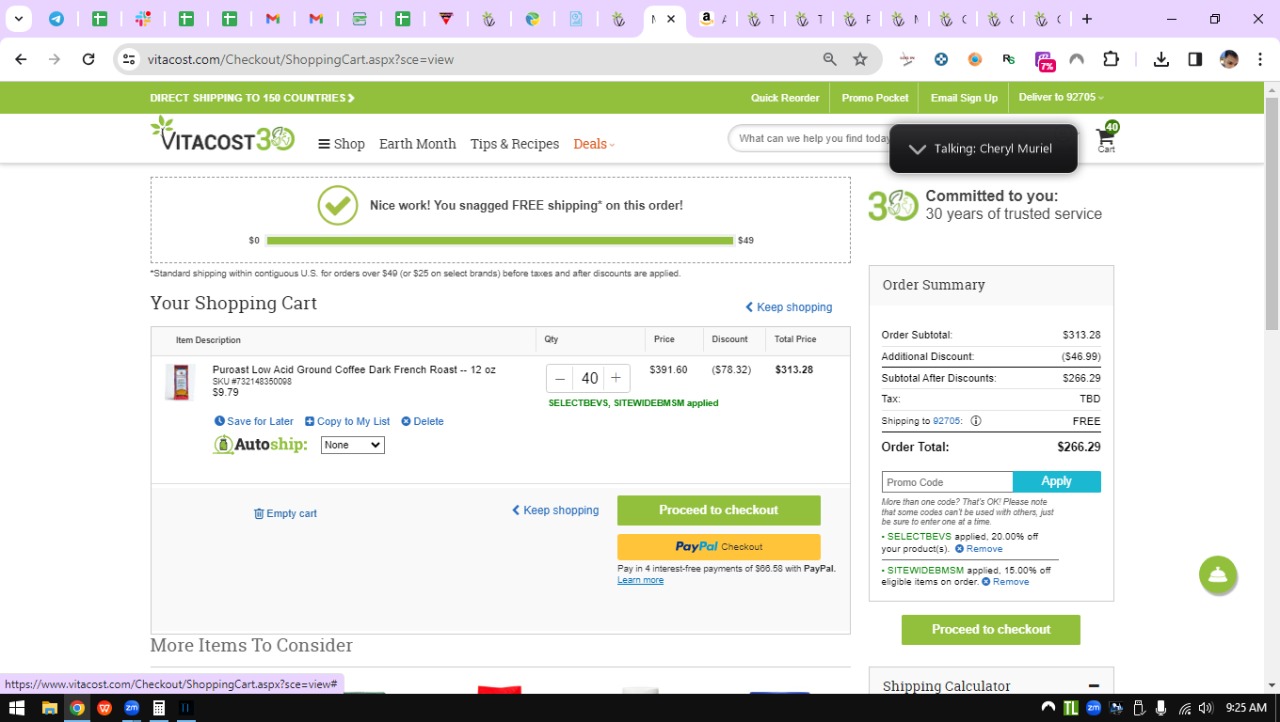Toggle Chrome side panel
This screenshot has height=722, width=1280.
[1195, 59]
